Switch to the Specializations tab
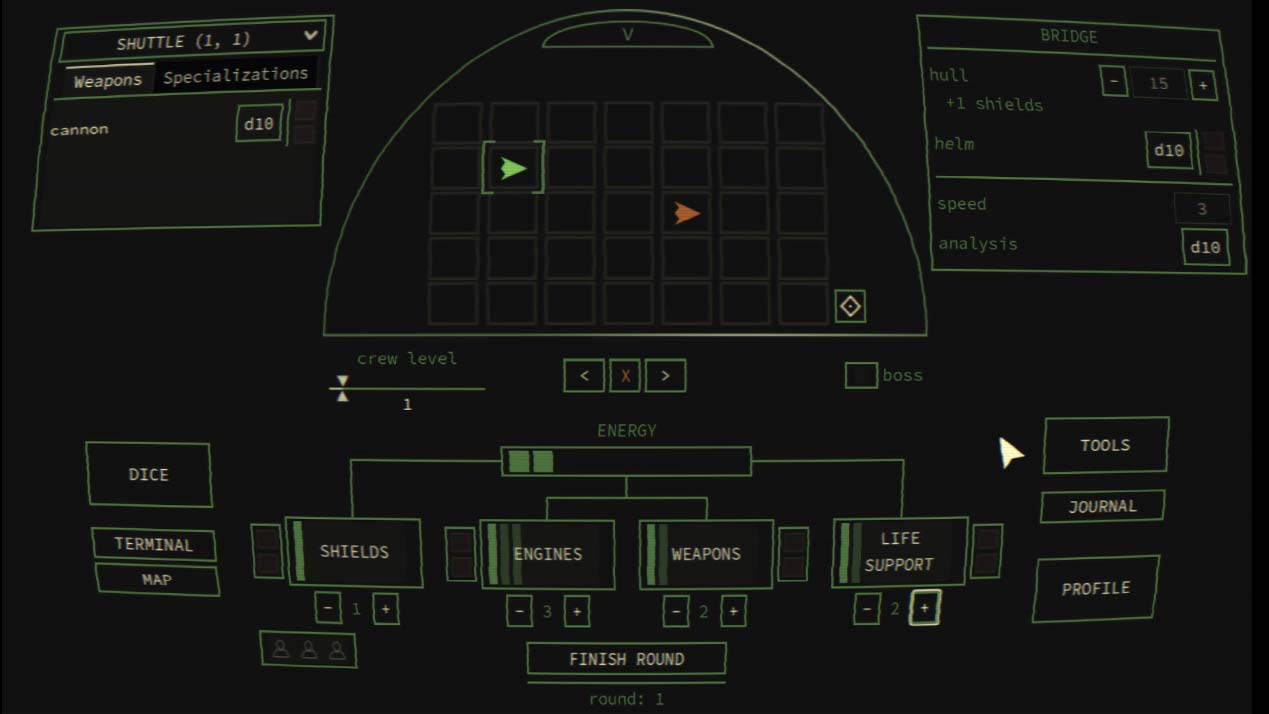This screenshot has width=1269, height=714. (x=236, y=75)
